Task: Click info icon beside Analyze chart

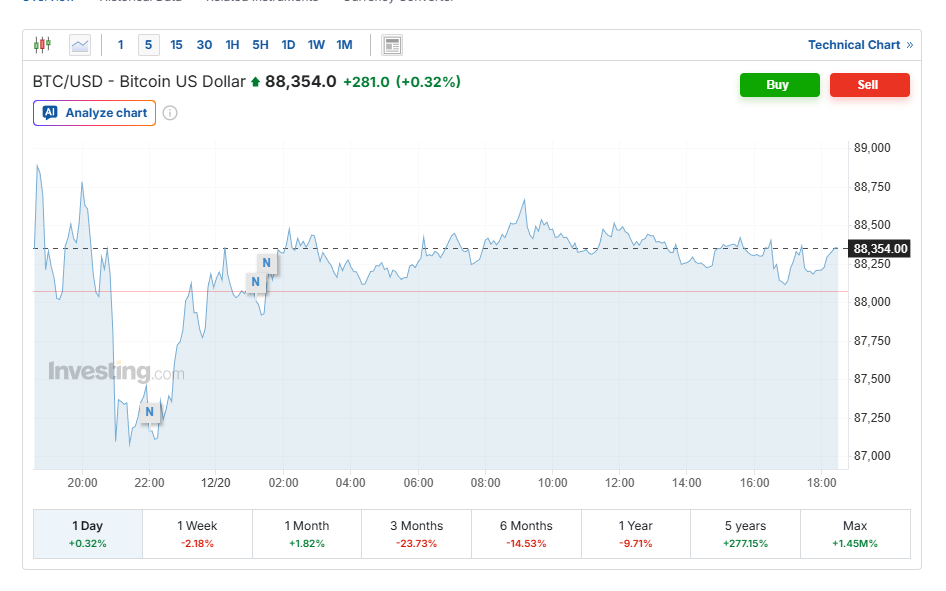Action: [170, 113]
